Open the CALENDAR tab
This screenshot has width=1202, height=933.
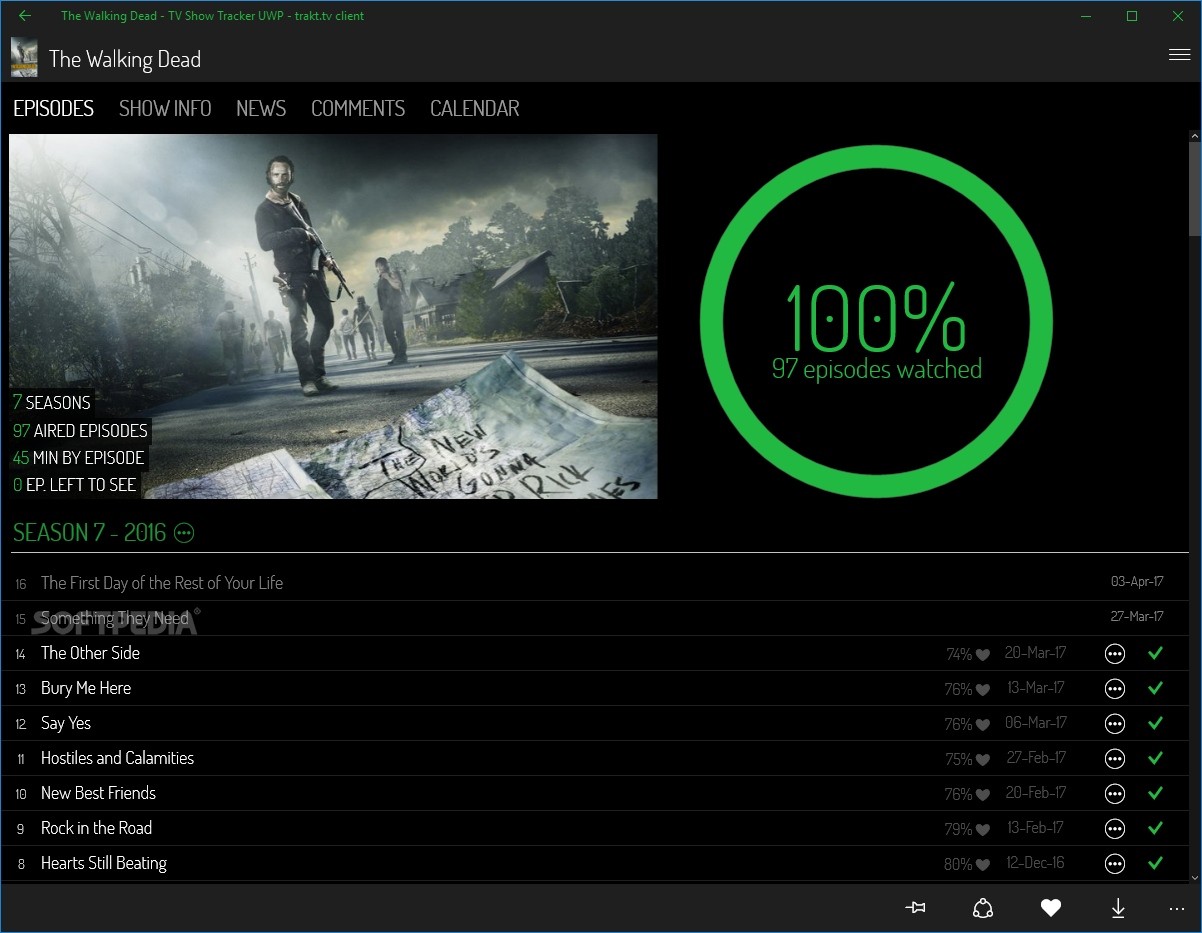pyautogui.click(x=475, y=108)
